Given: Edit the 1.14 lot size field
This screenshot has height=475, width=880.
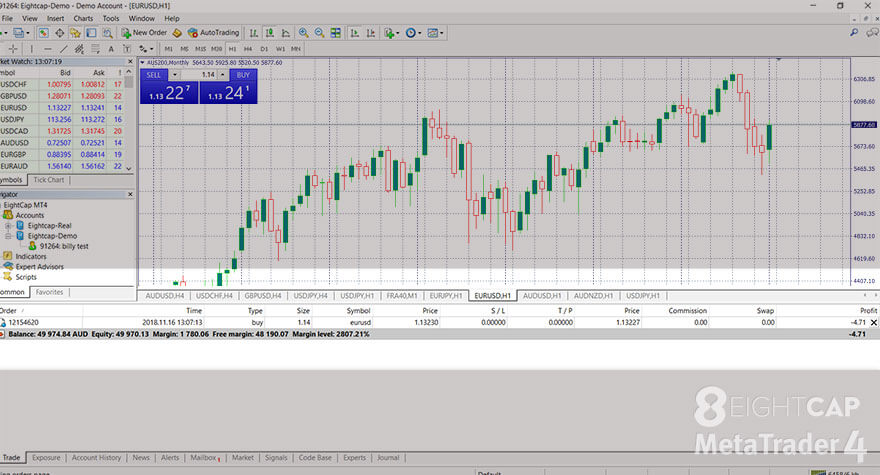Looking at the screenshot, I should [x=199, y=75].
